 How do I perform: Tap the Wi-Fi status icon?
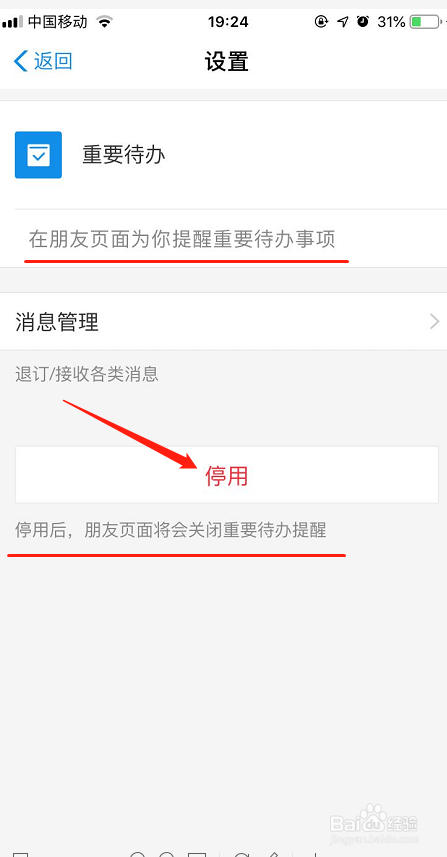104,22
